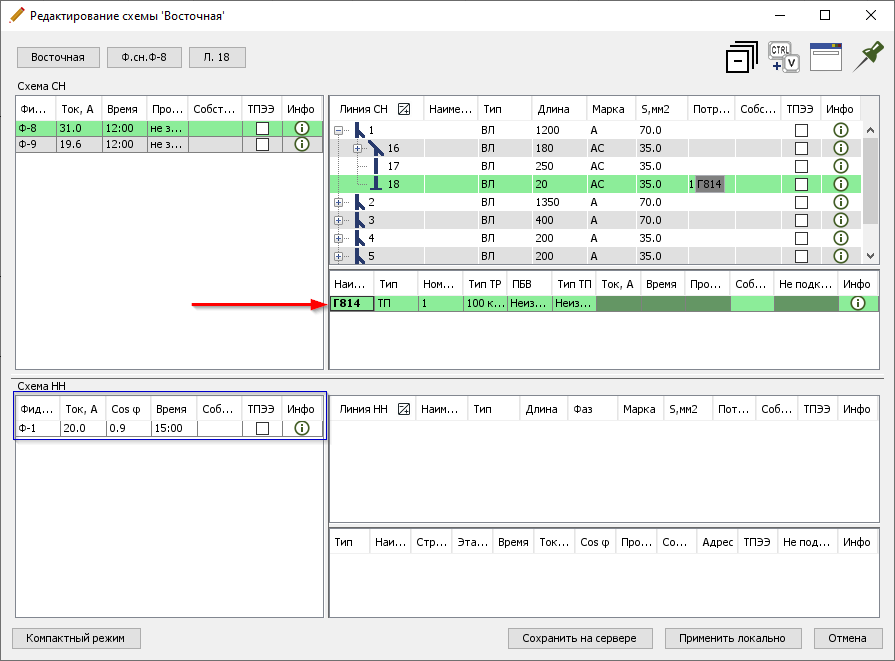895x661 pixels.
Task: Select the Г814 name cell
Action: point(352,303)
